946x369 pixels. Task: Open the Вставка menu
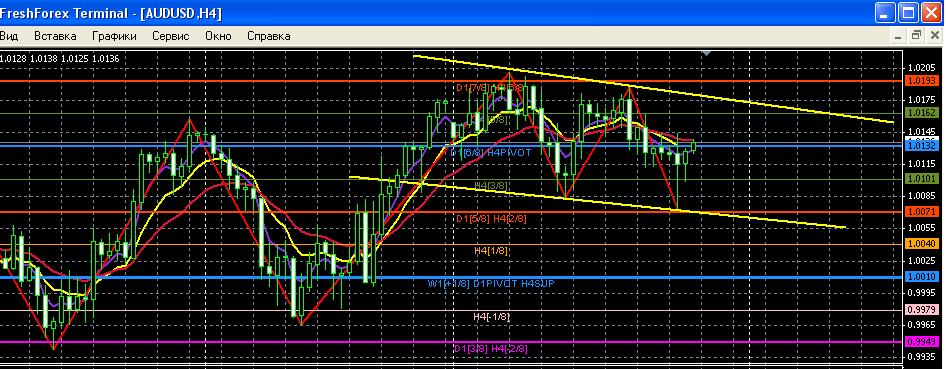coord(55,36)
